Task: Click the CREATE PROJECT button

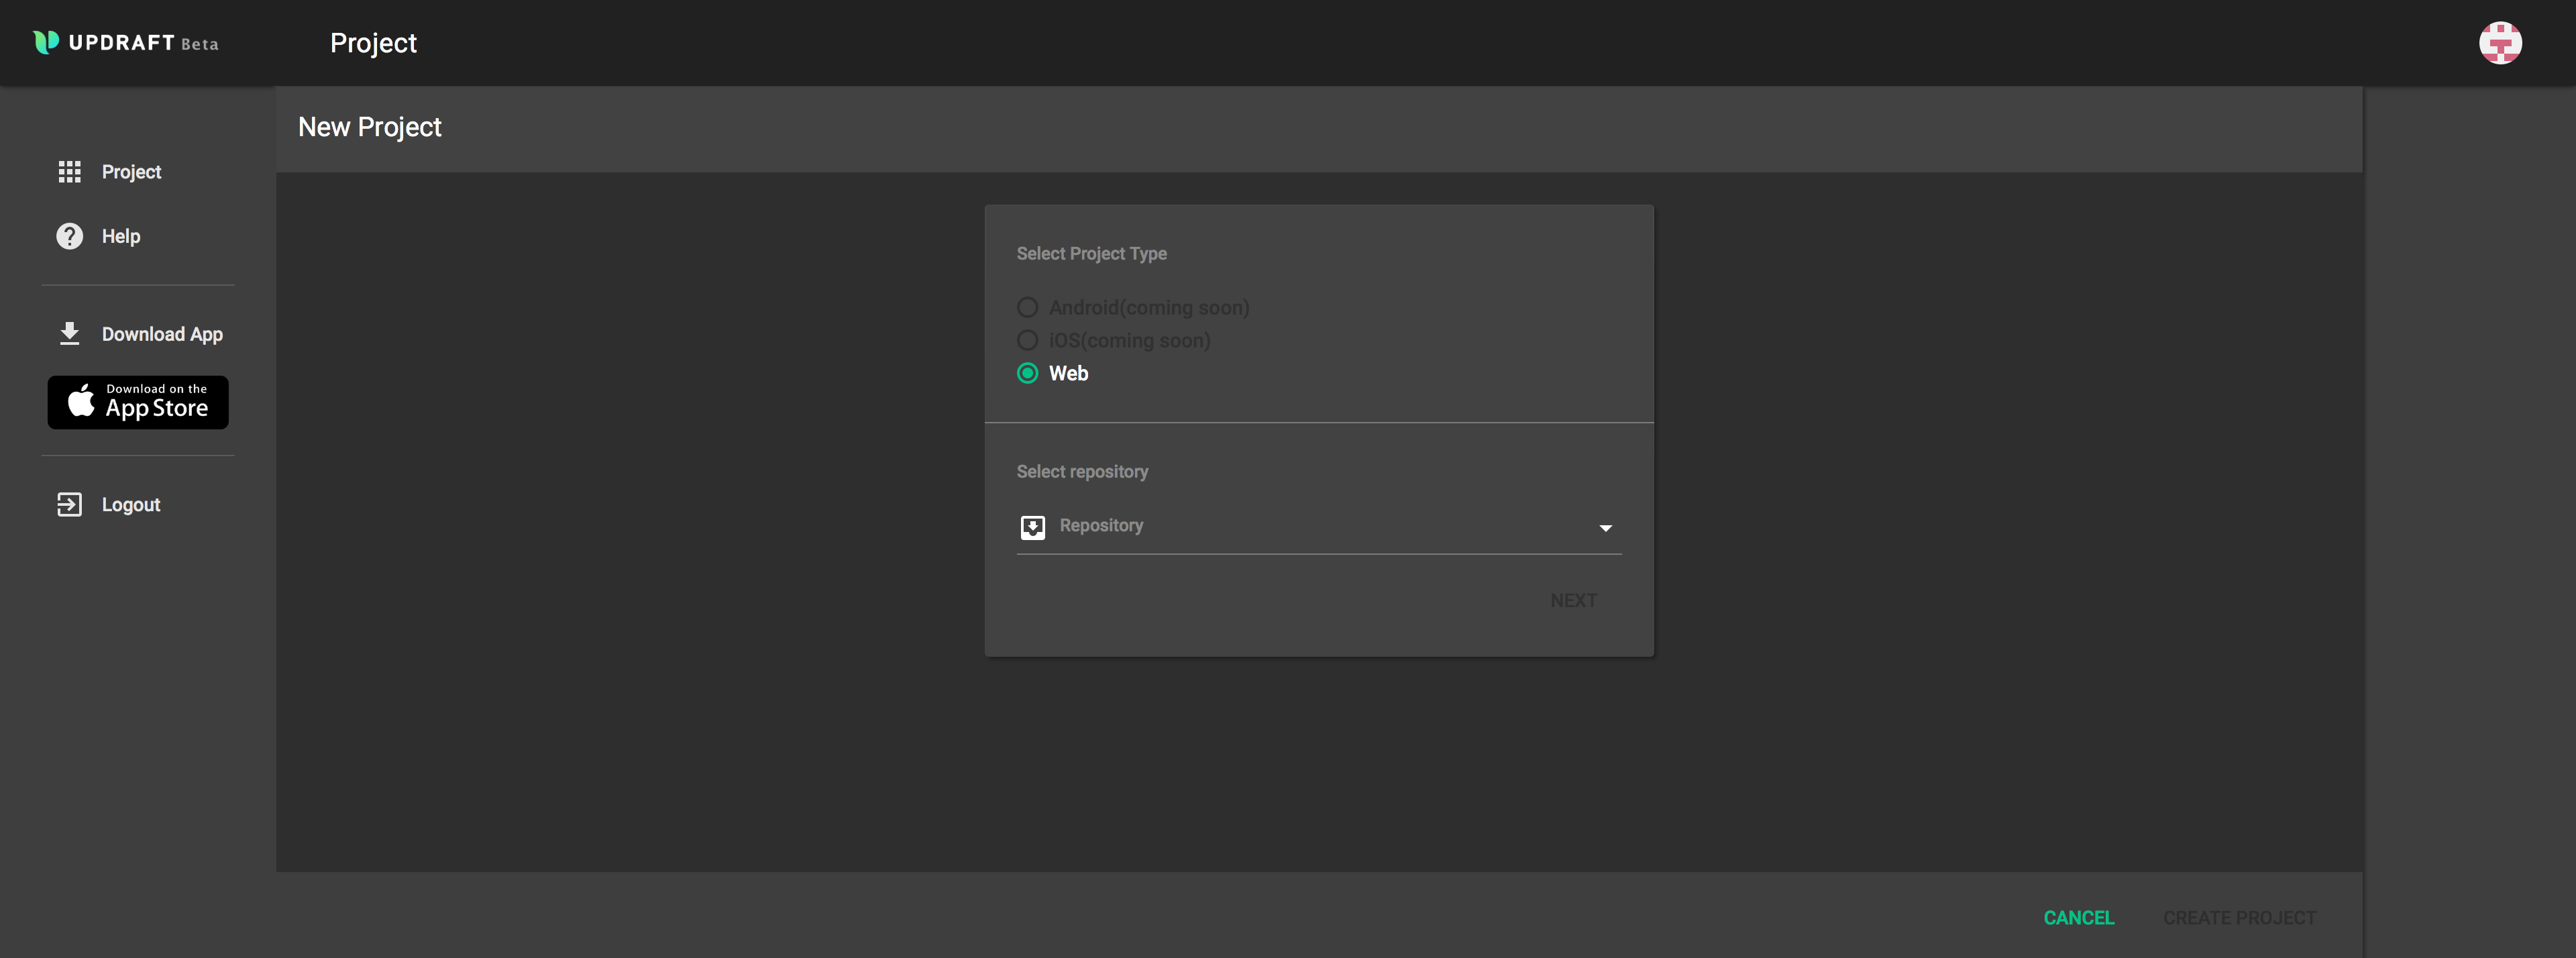Action: 2239,917
